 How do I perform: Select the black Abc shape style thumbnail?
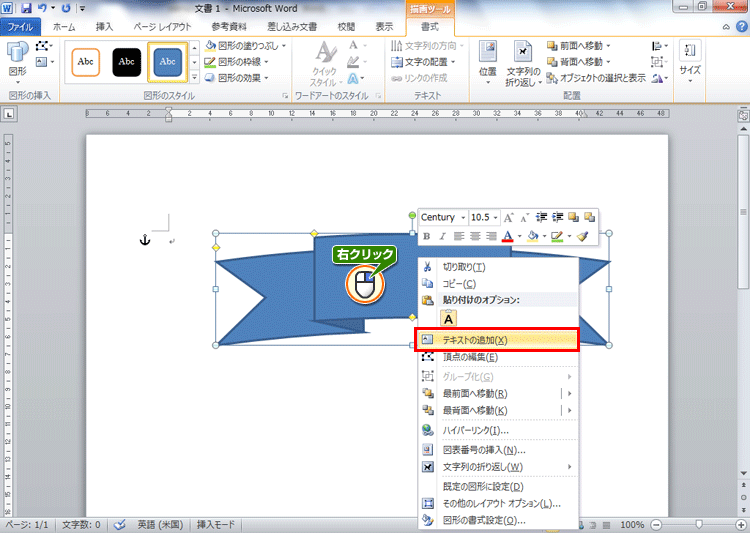pyautogui.click(x=127, y=62)
